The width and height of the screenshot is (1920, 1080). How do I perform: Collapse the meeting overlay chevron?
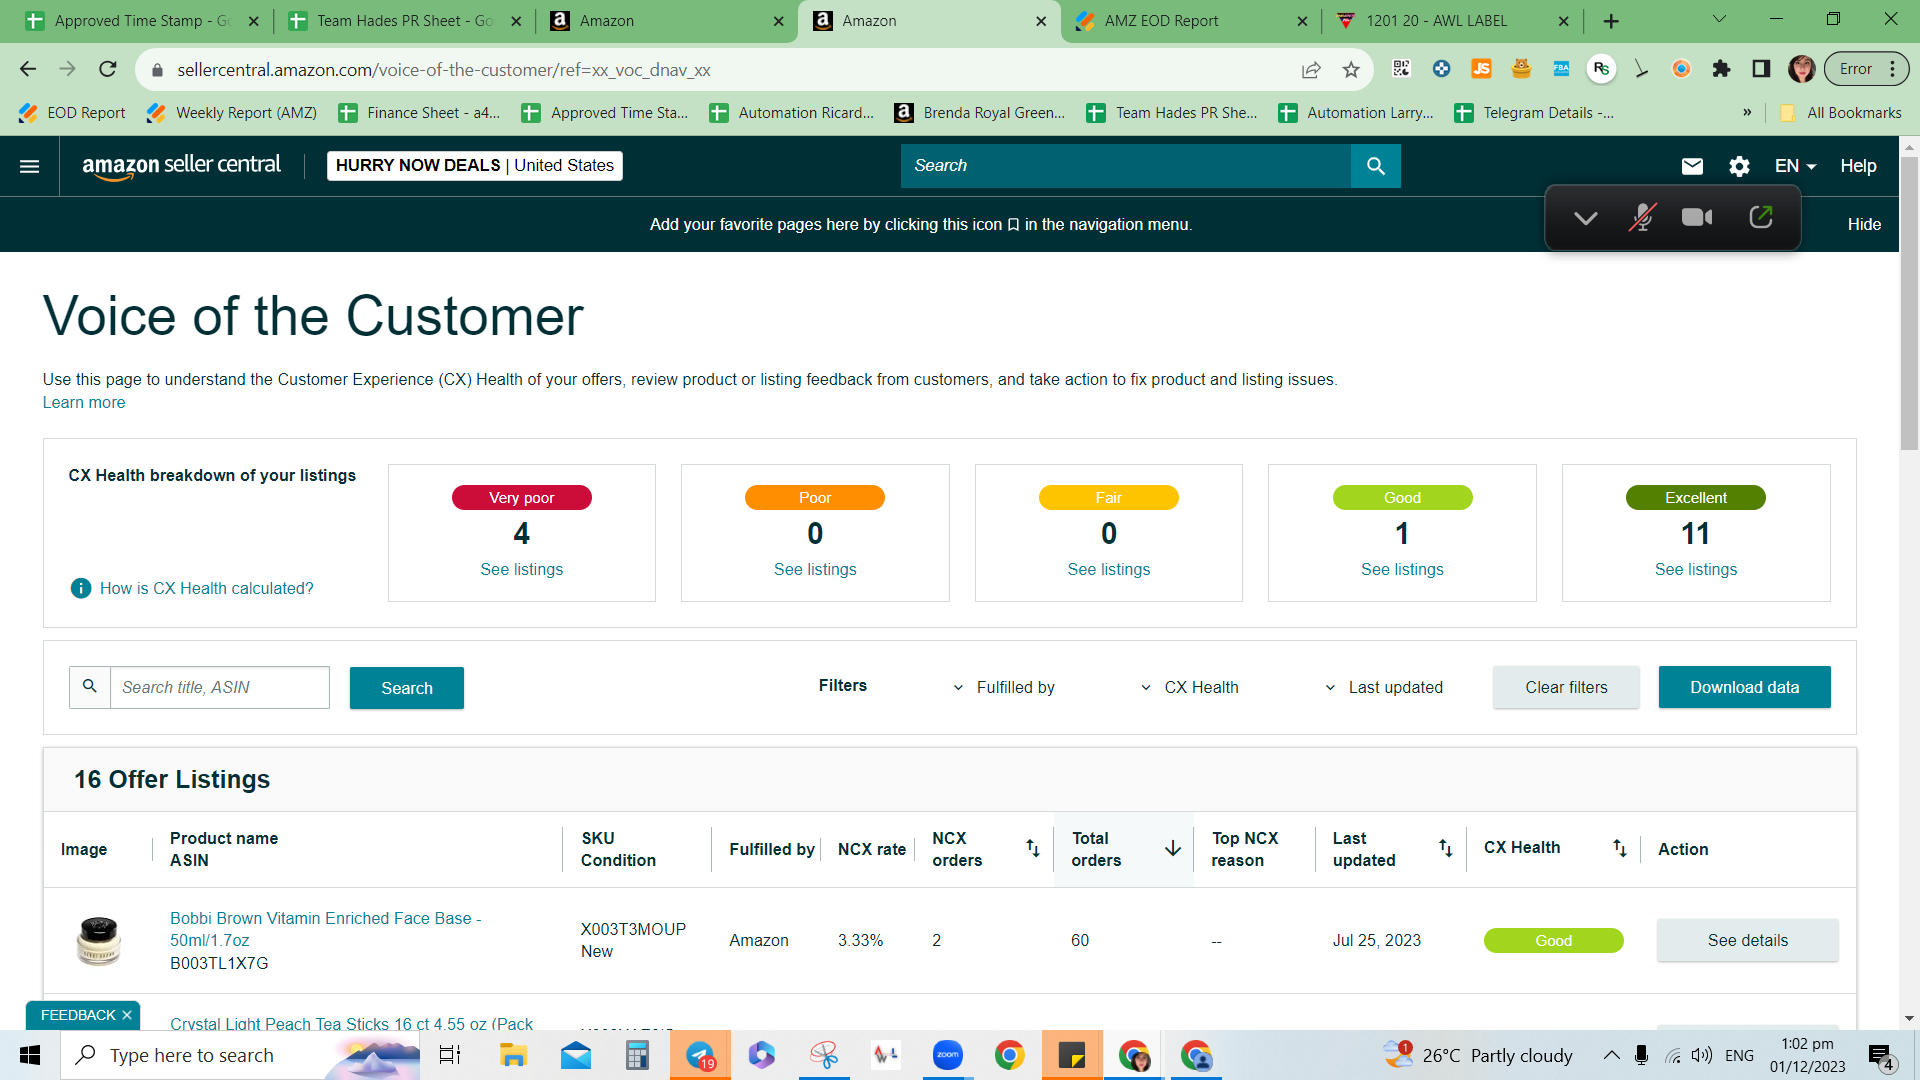tap(1585, 217)
